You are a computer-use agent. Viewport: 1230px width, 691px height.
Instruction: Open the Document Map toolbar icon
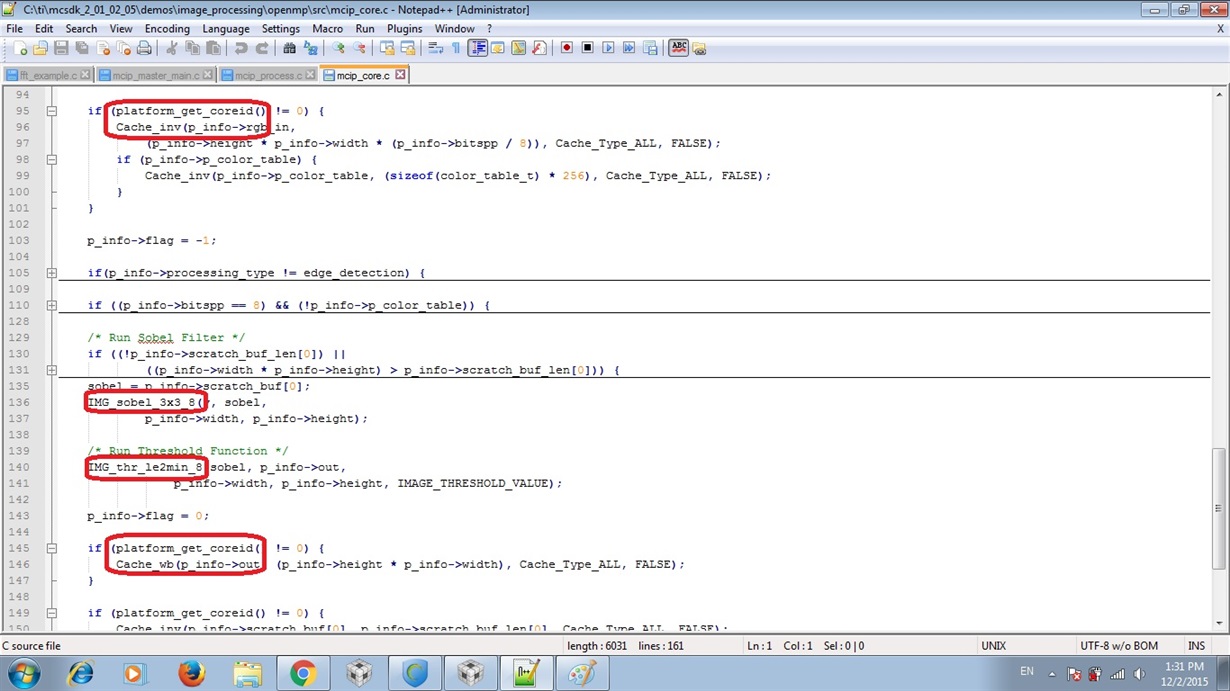pyautogui.click(x=519, y=48)
